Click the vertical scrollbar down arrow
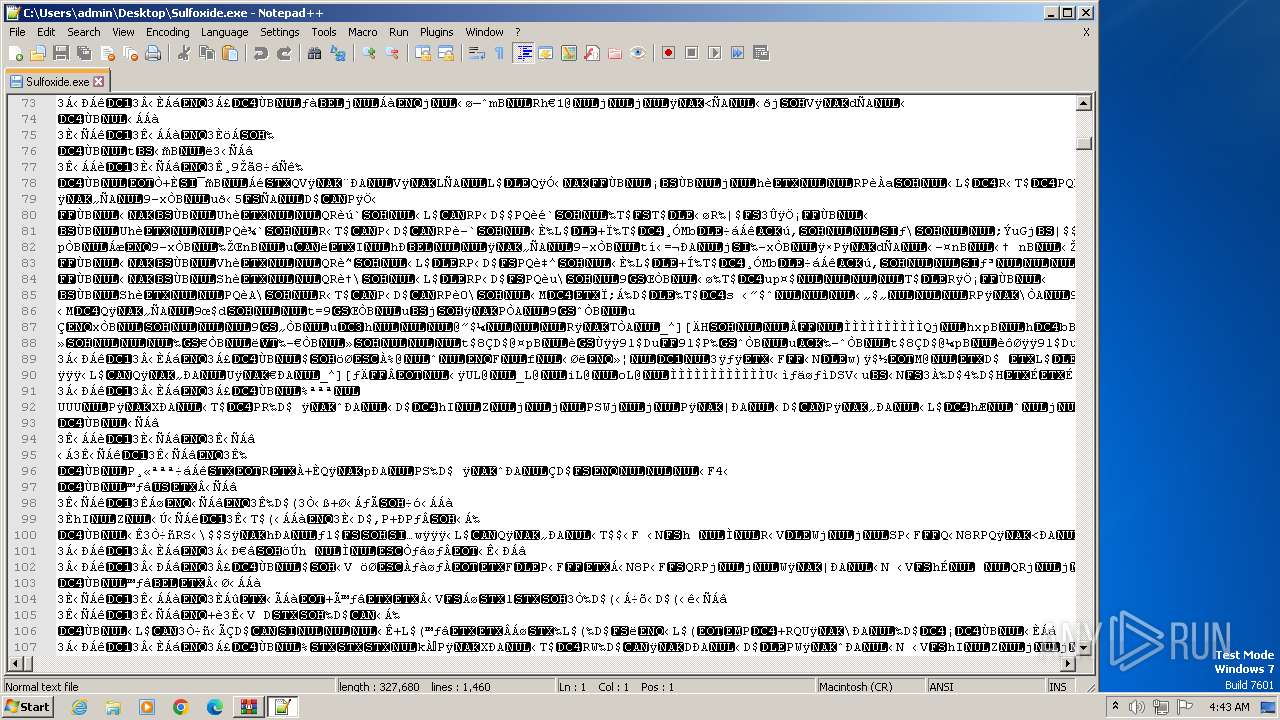The width and height of the screenshot is (1280, 720). point(1084,647)
